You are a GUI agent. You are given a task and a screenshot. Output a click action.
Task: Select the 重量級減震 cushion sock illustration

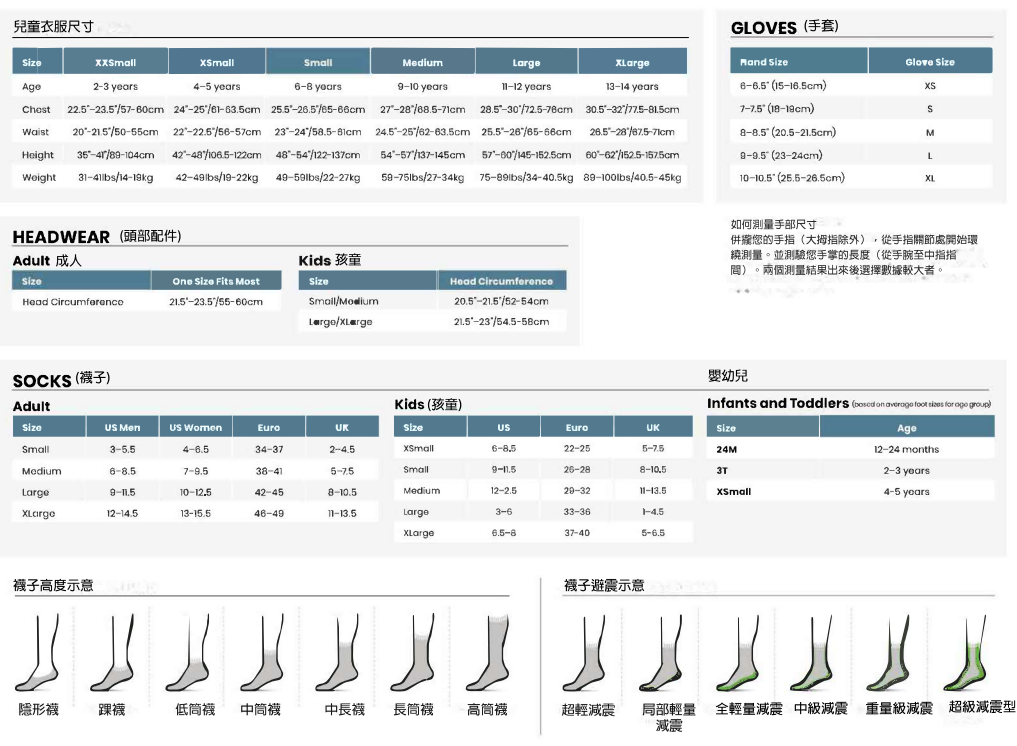(x=892, y=653)
